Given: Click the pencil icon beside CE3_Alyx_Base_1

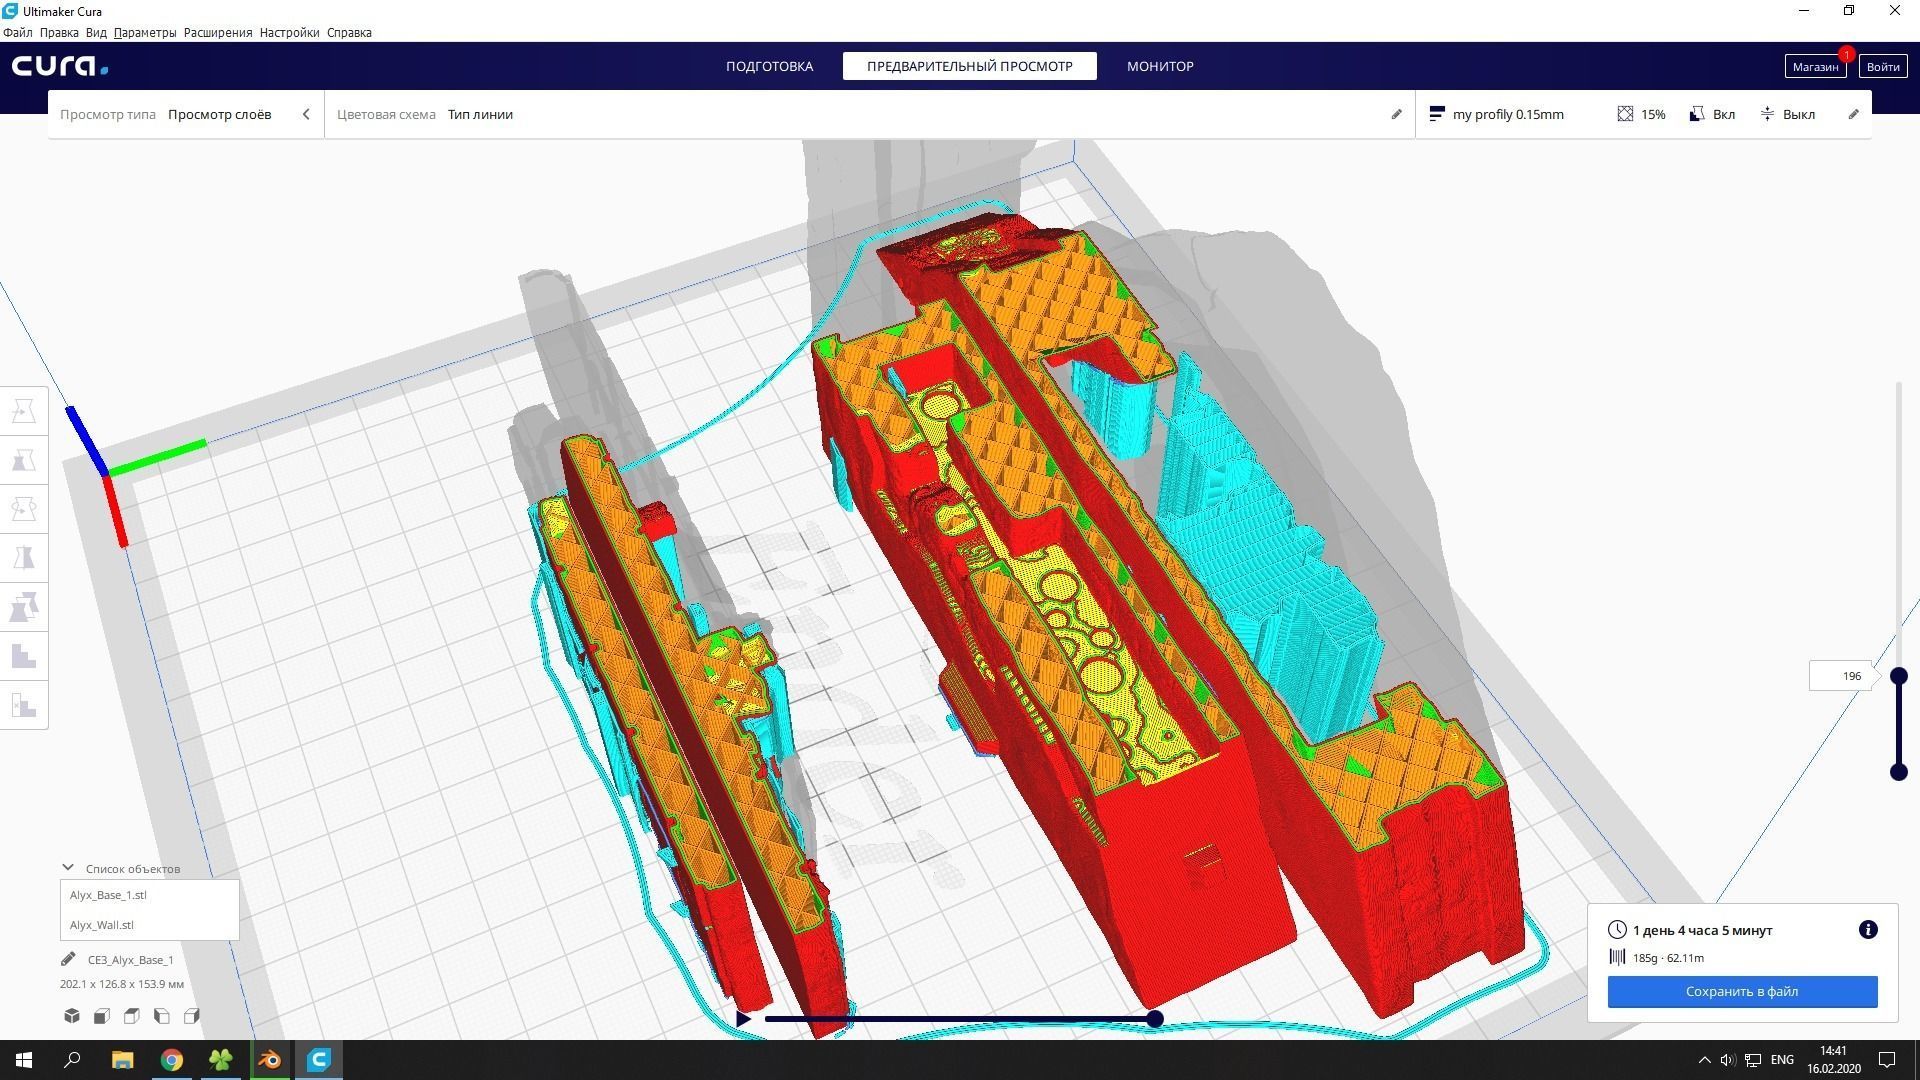Looking at the screenshot, I should click(x=68, y=959).
